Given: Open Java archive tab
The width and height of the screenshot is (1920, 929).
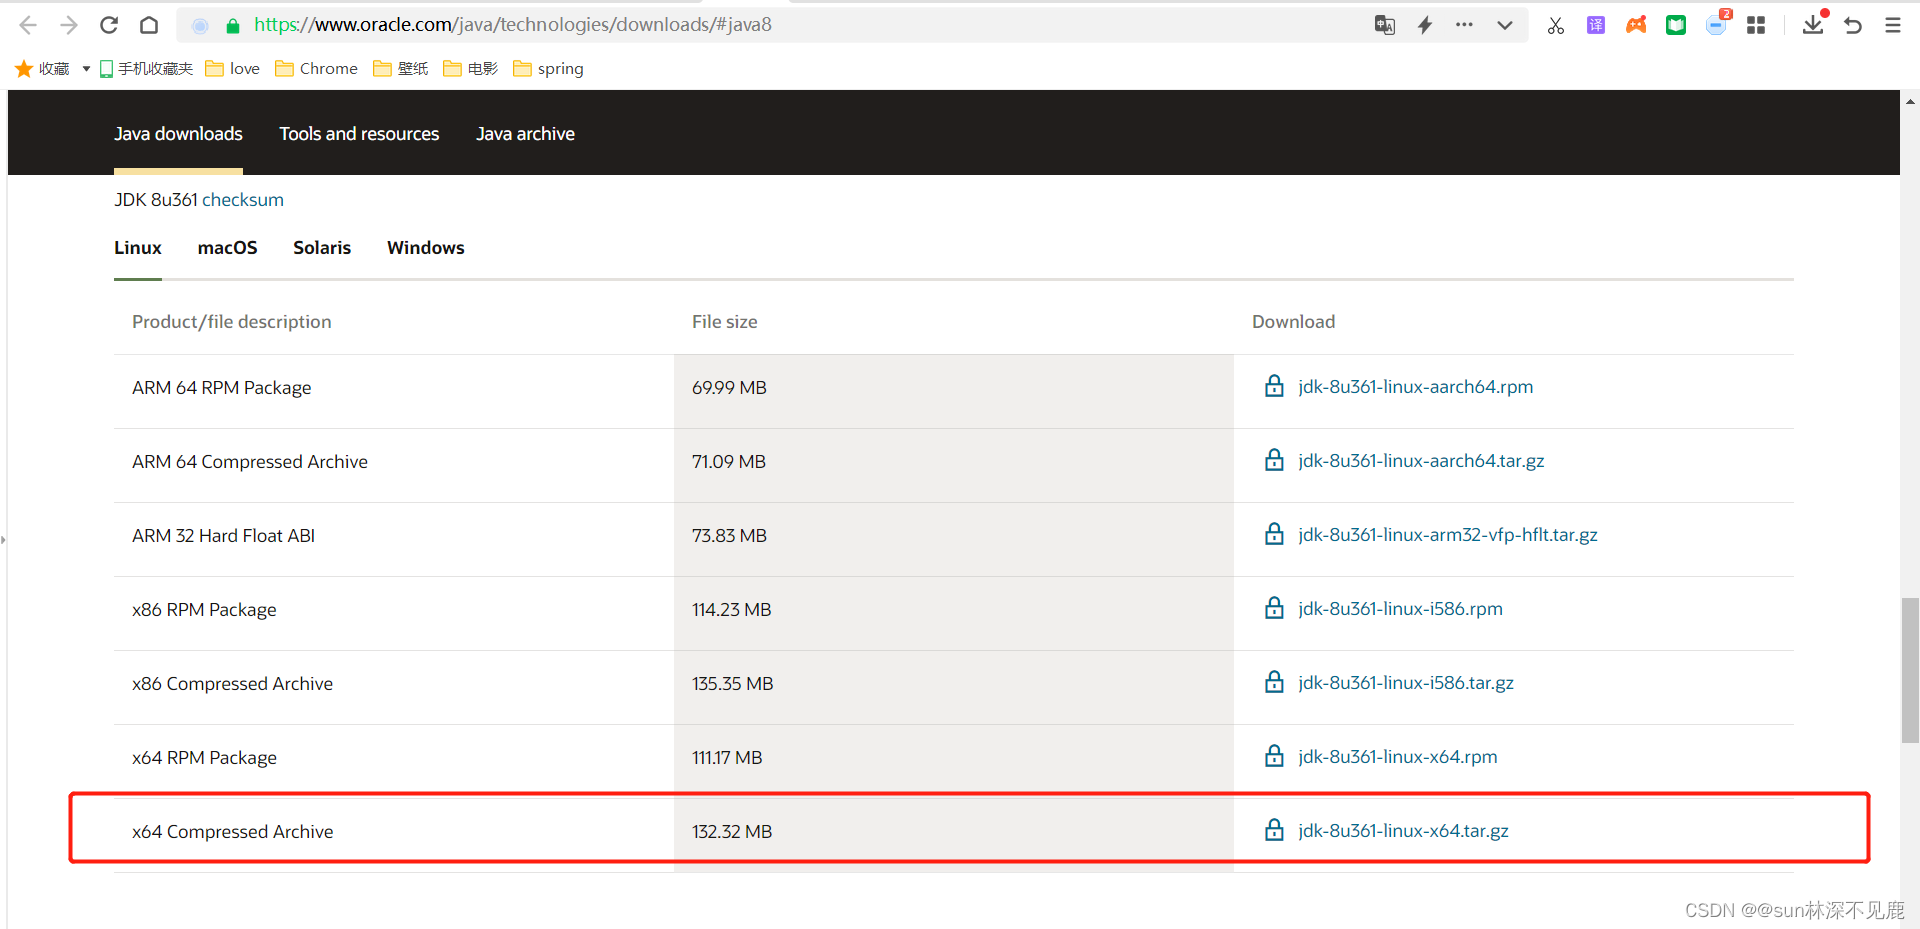Looking at the screenshot, I should coord(525,134).
